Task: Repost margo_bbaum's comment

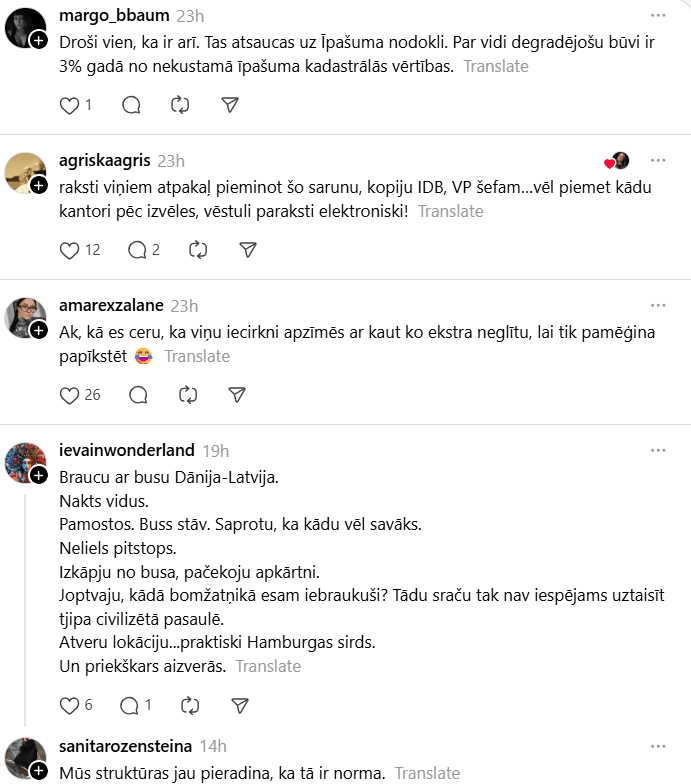Action: click(181, 105)
